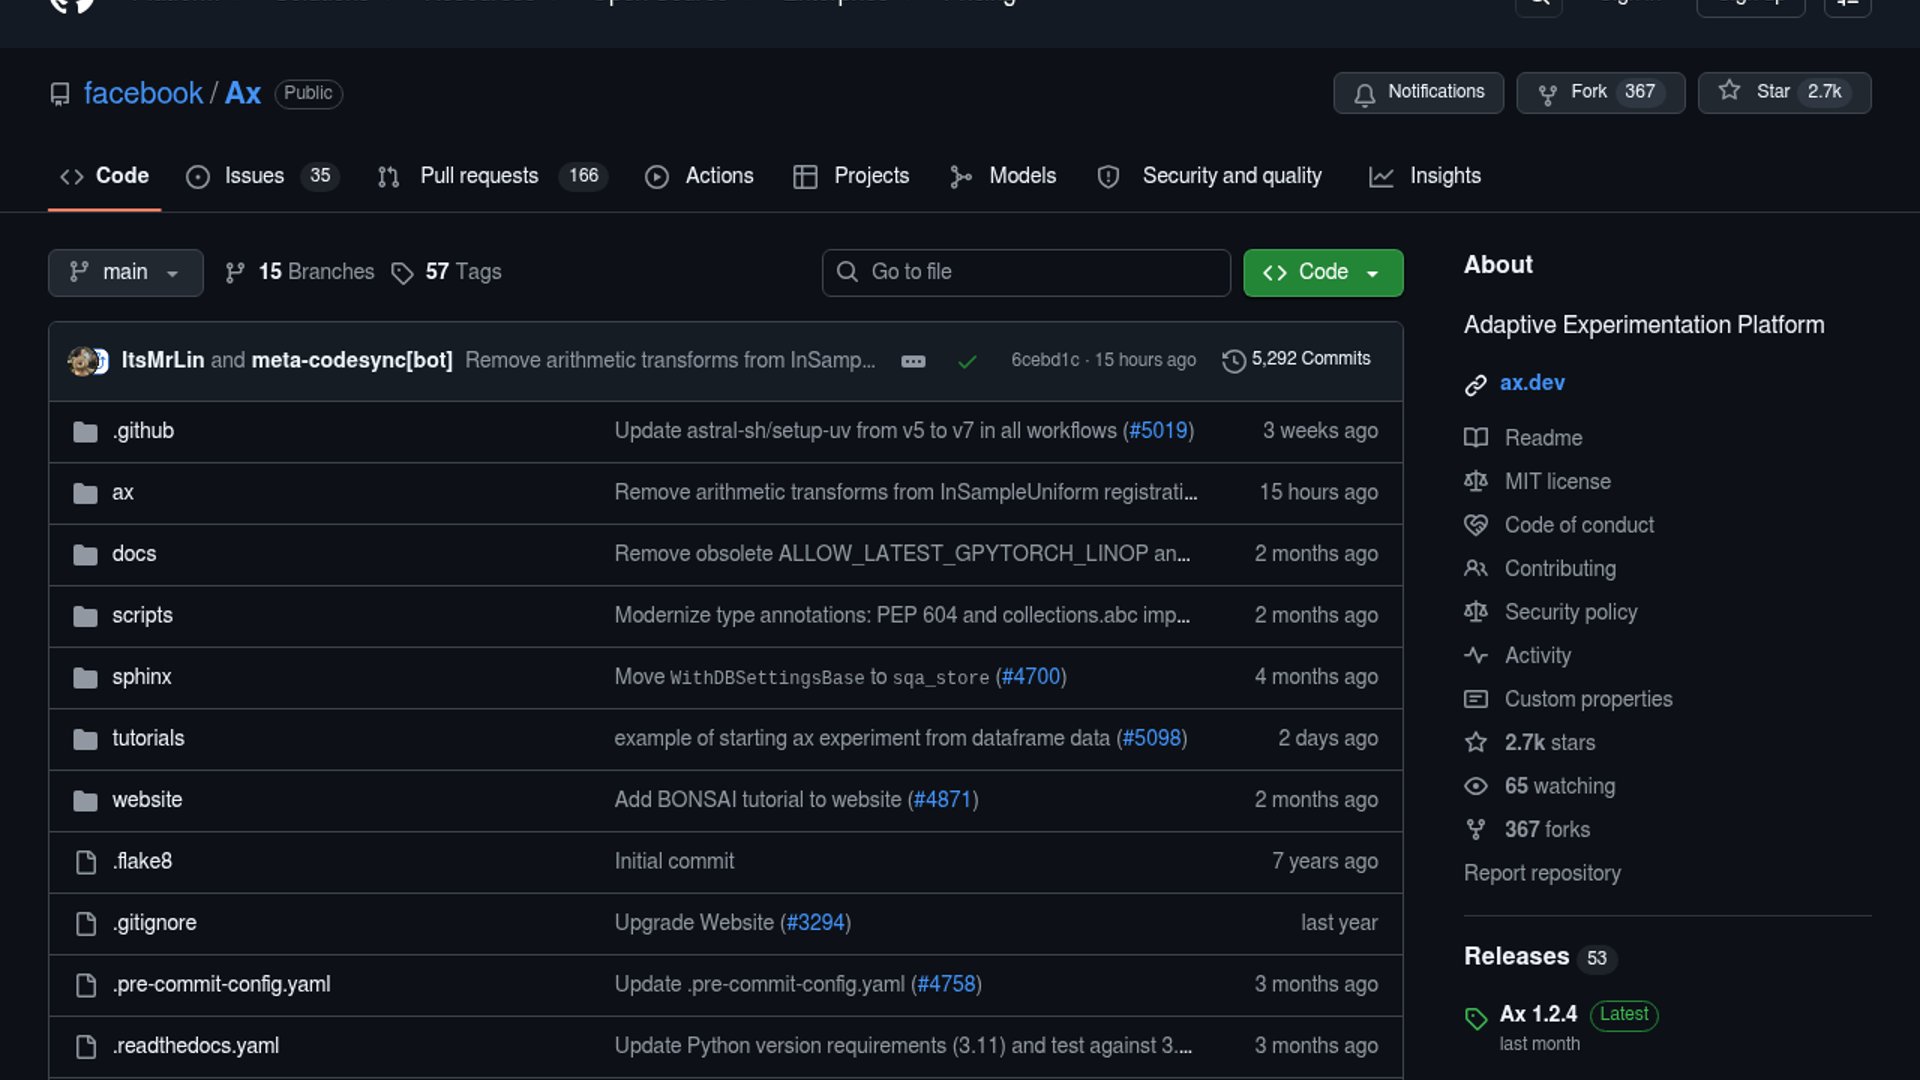Open the Insights tab

pos(1444,176)
